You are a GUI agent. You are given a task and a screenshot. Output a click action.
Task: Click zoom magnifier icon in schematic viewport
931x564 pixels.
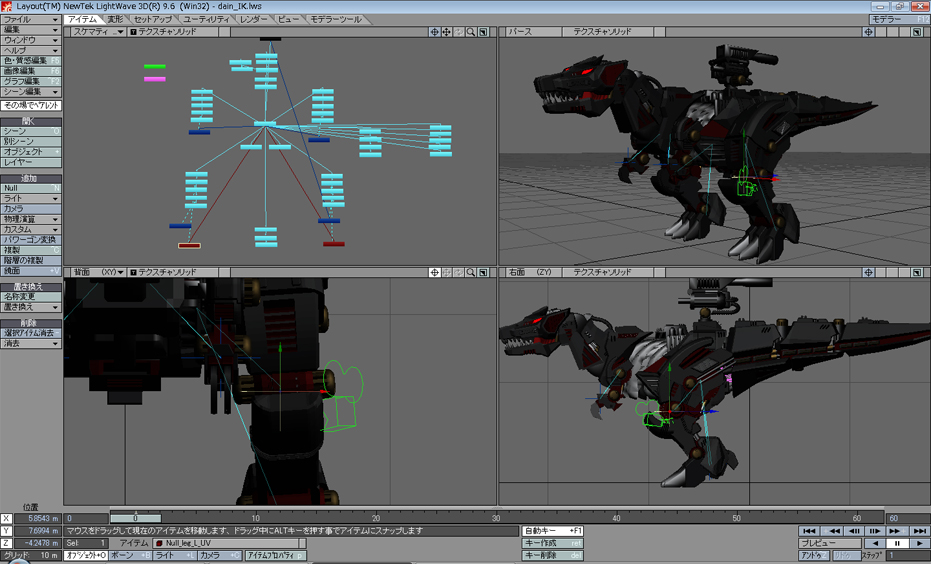tap(471, 32)
